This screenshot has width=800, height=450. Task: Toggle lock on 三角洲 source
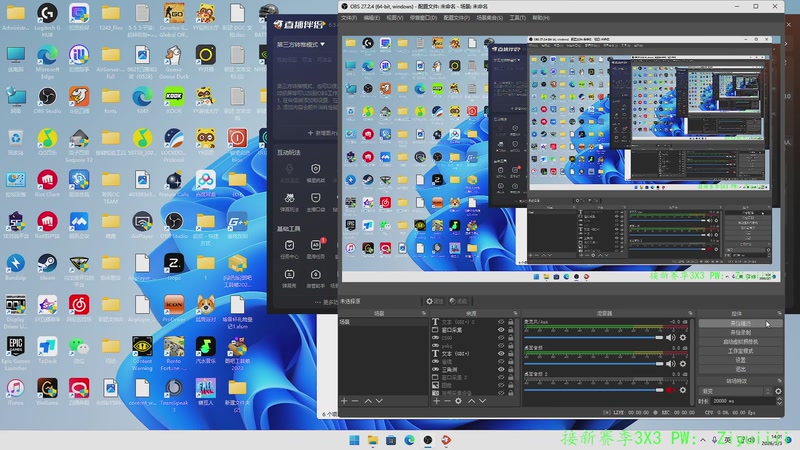tap(511, 369)
